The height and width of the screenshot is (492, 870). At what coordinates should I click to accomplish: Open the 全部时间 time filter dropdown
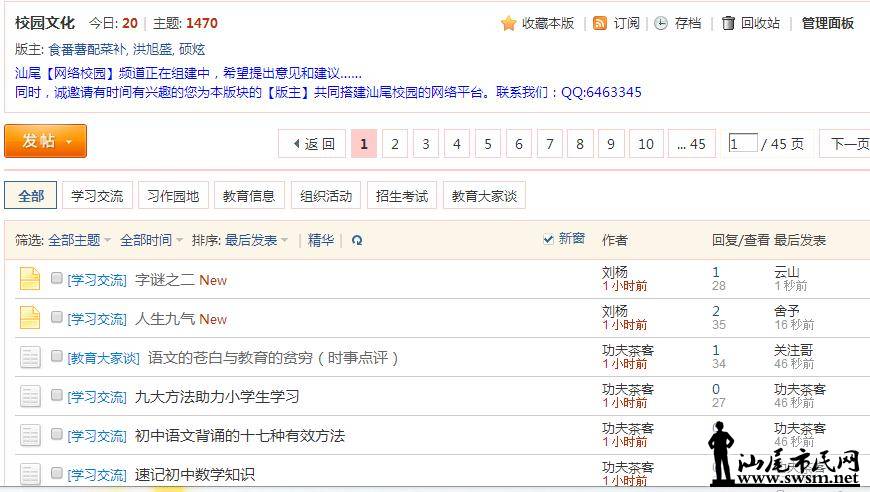[151, 240]
